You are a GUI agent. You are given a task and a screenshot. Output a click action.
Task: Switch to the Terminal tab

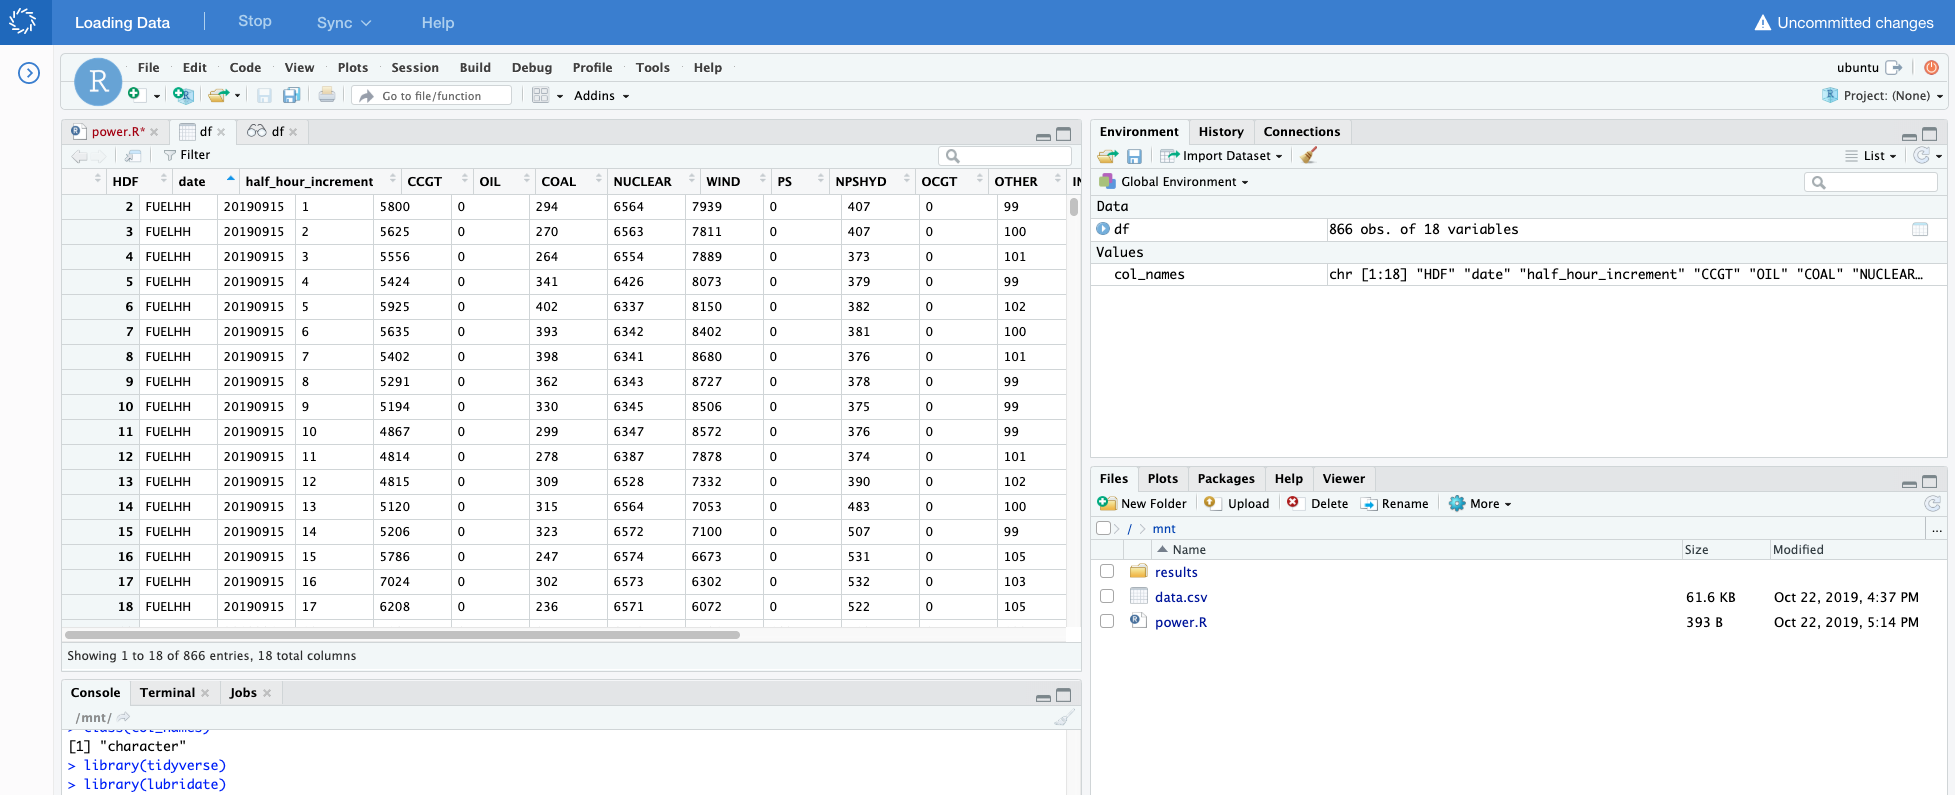pos(167,692)
